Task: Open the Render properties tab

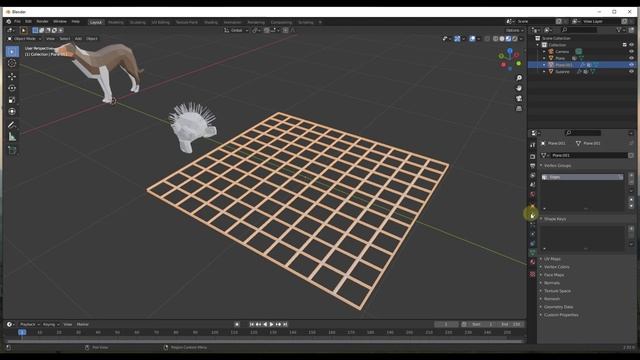Action: [x=532, y=157]
